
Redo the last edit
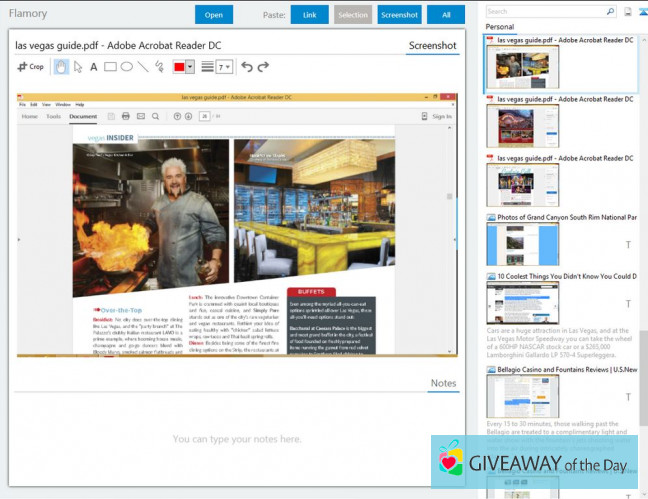tap(263, 67)
